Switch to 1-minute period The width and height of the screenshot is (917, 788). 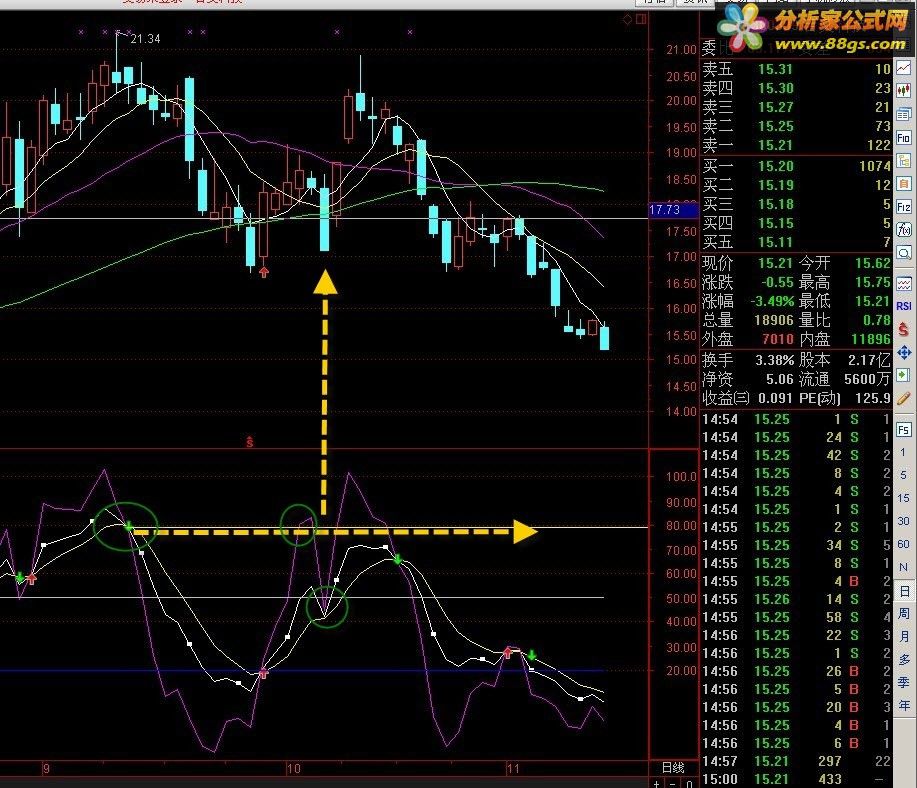(904, 452)
